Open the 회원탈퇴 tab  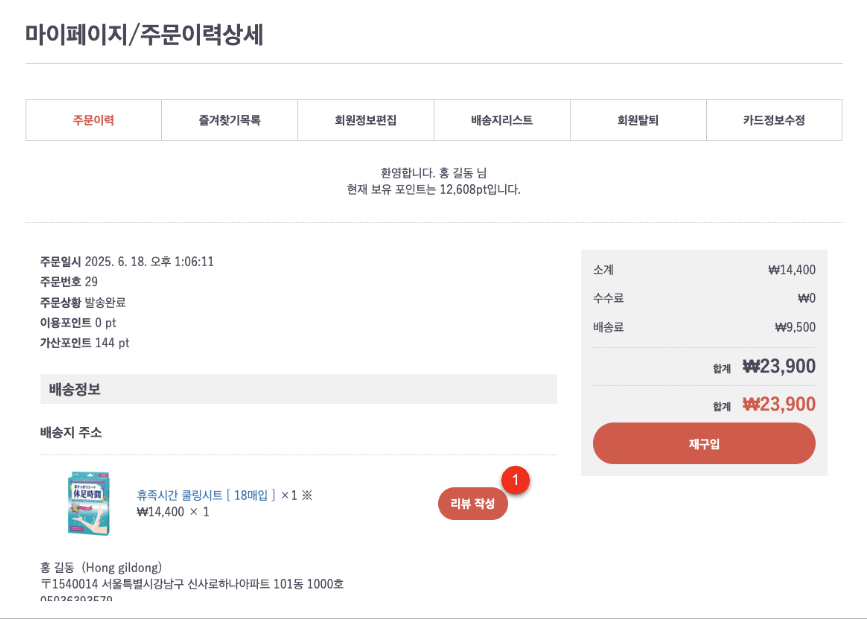(638, 120)
